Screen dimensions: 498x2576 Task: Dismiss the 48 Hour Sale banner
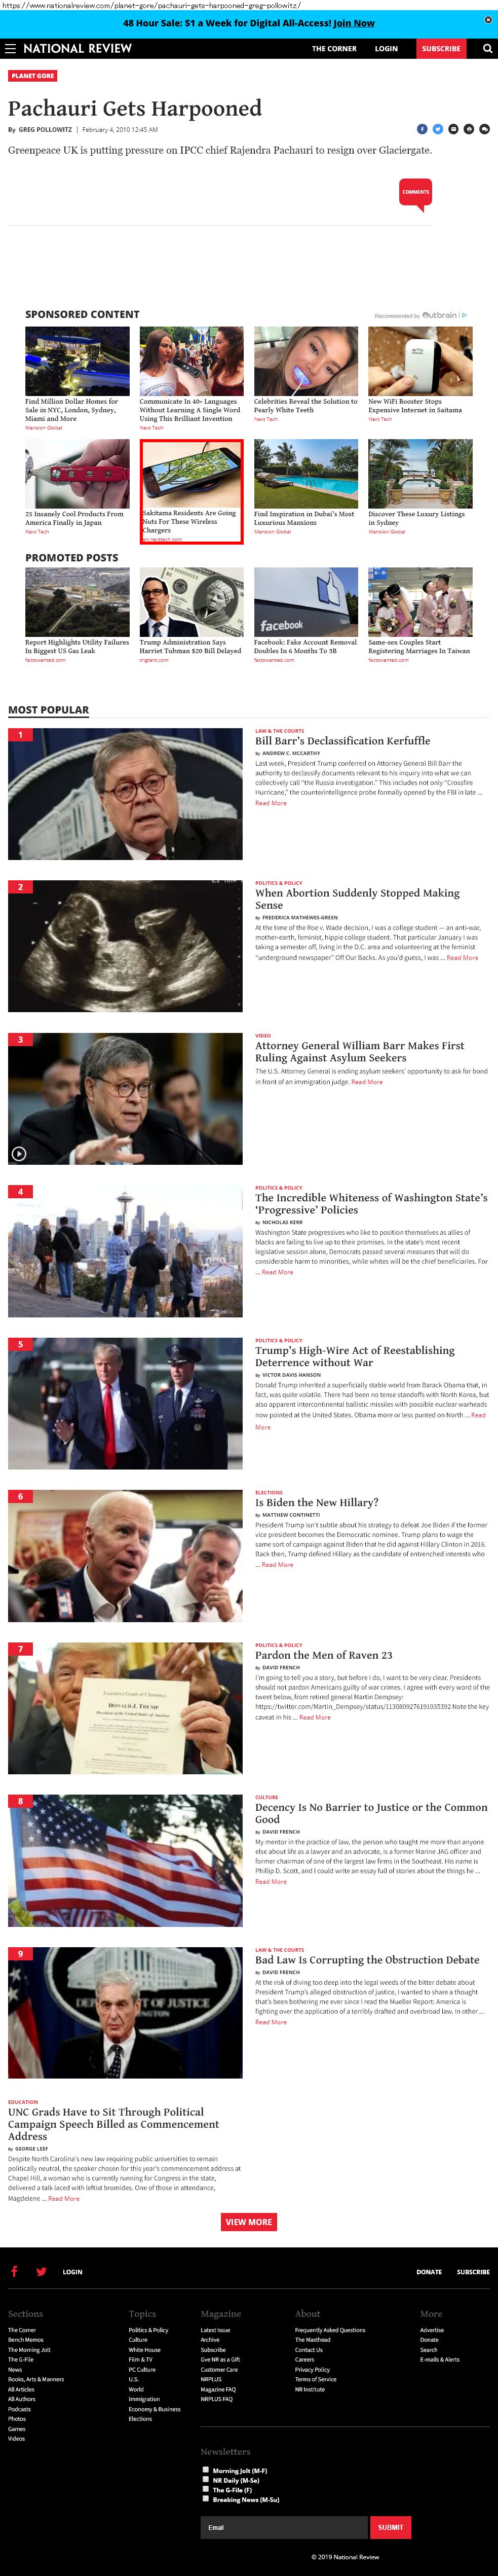(488, 20)
